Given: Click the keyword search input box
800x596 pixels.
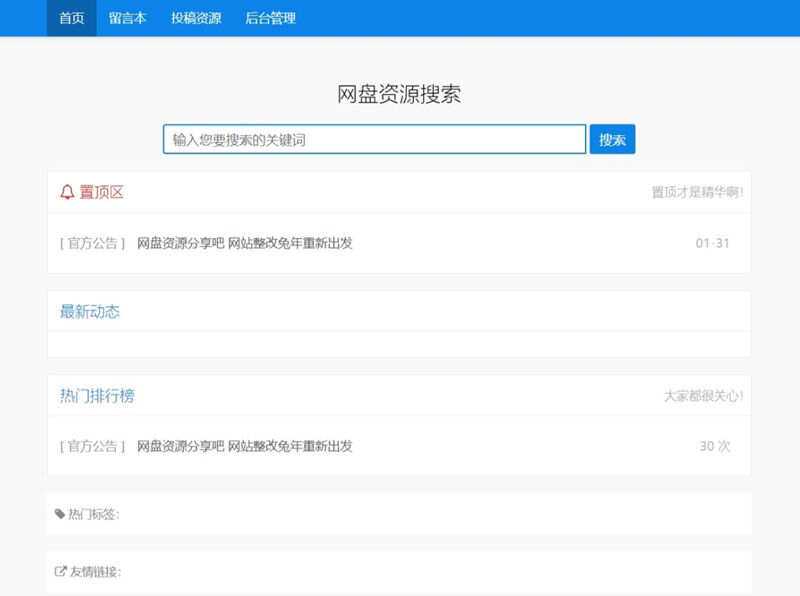Looking at the screenshot, I should pyautogui.click(x=374, y=139).
